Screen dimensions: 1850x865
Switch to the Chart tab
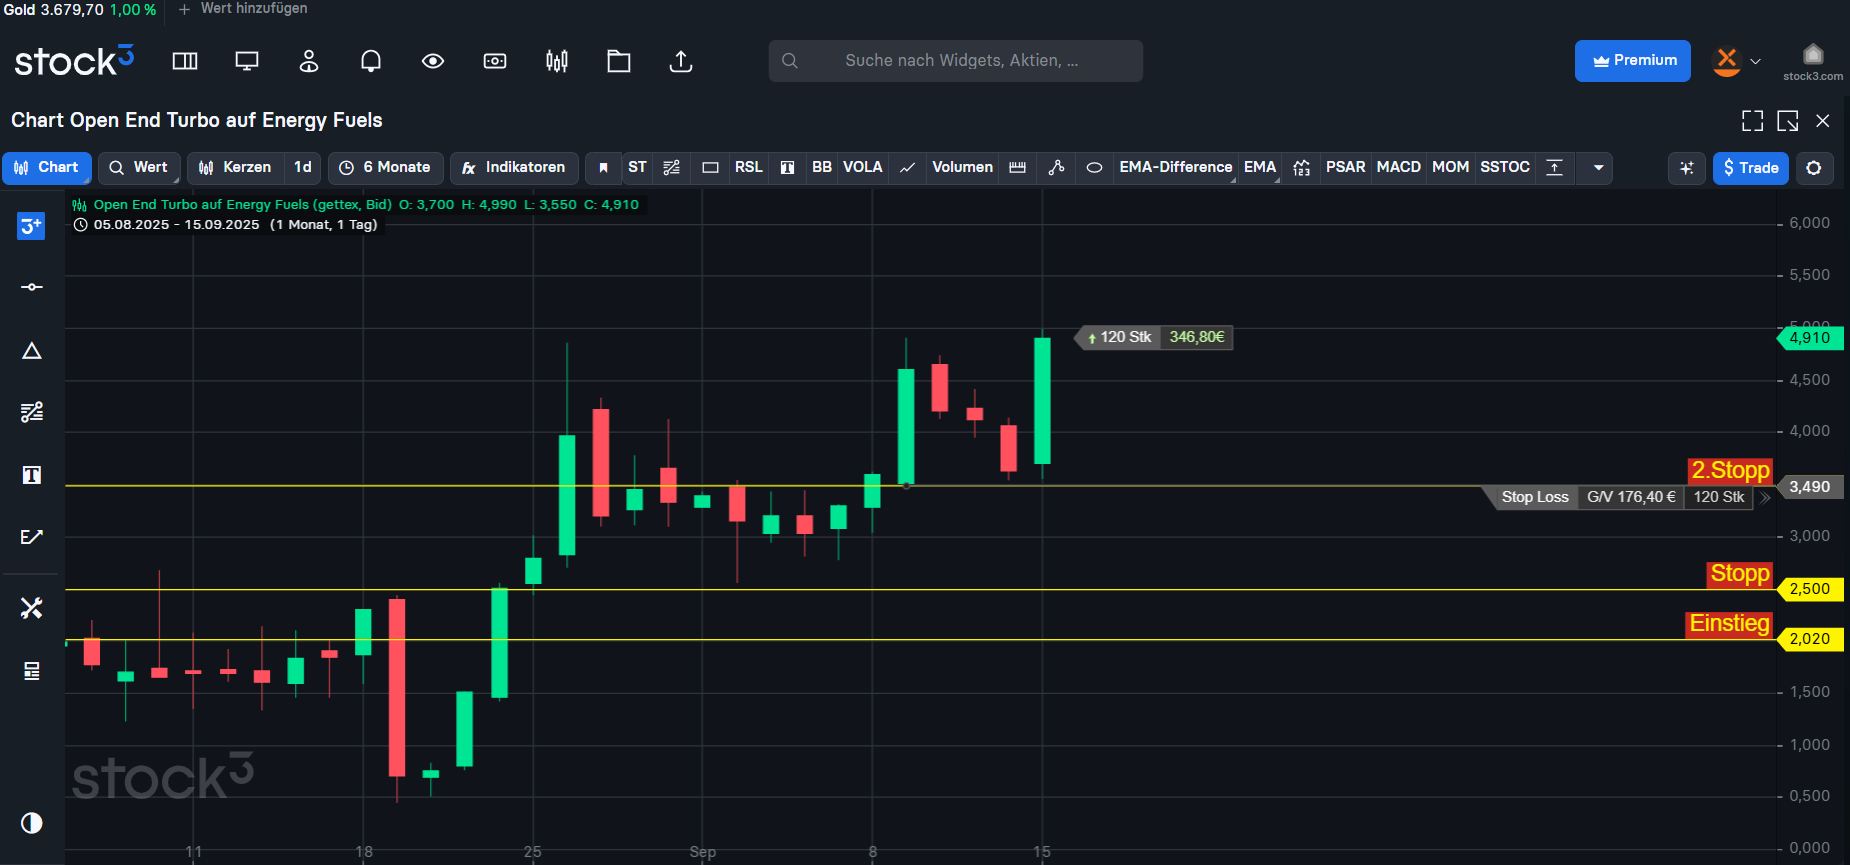[47, 168]
